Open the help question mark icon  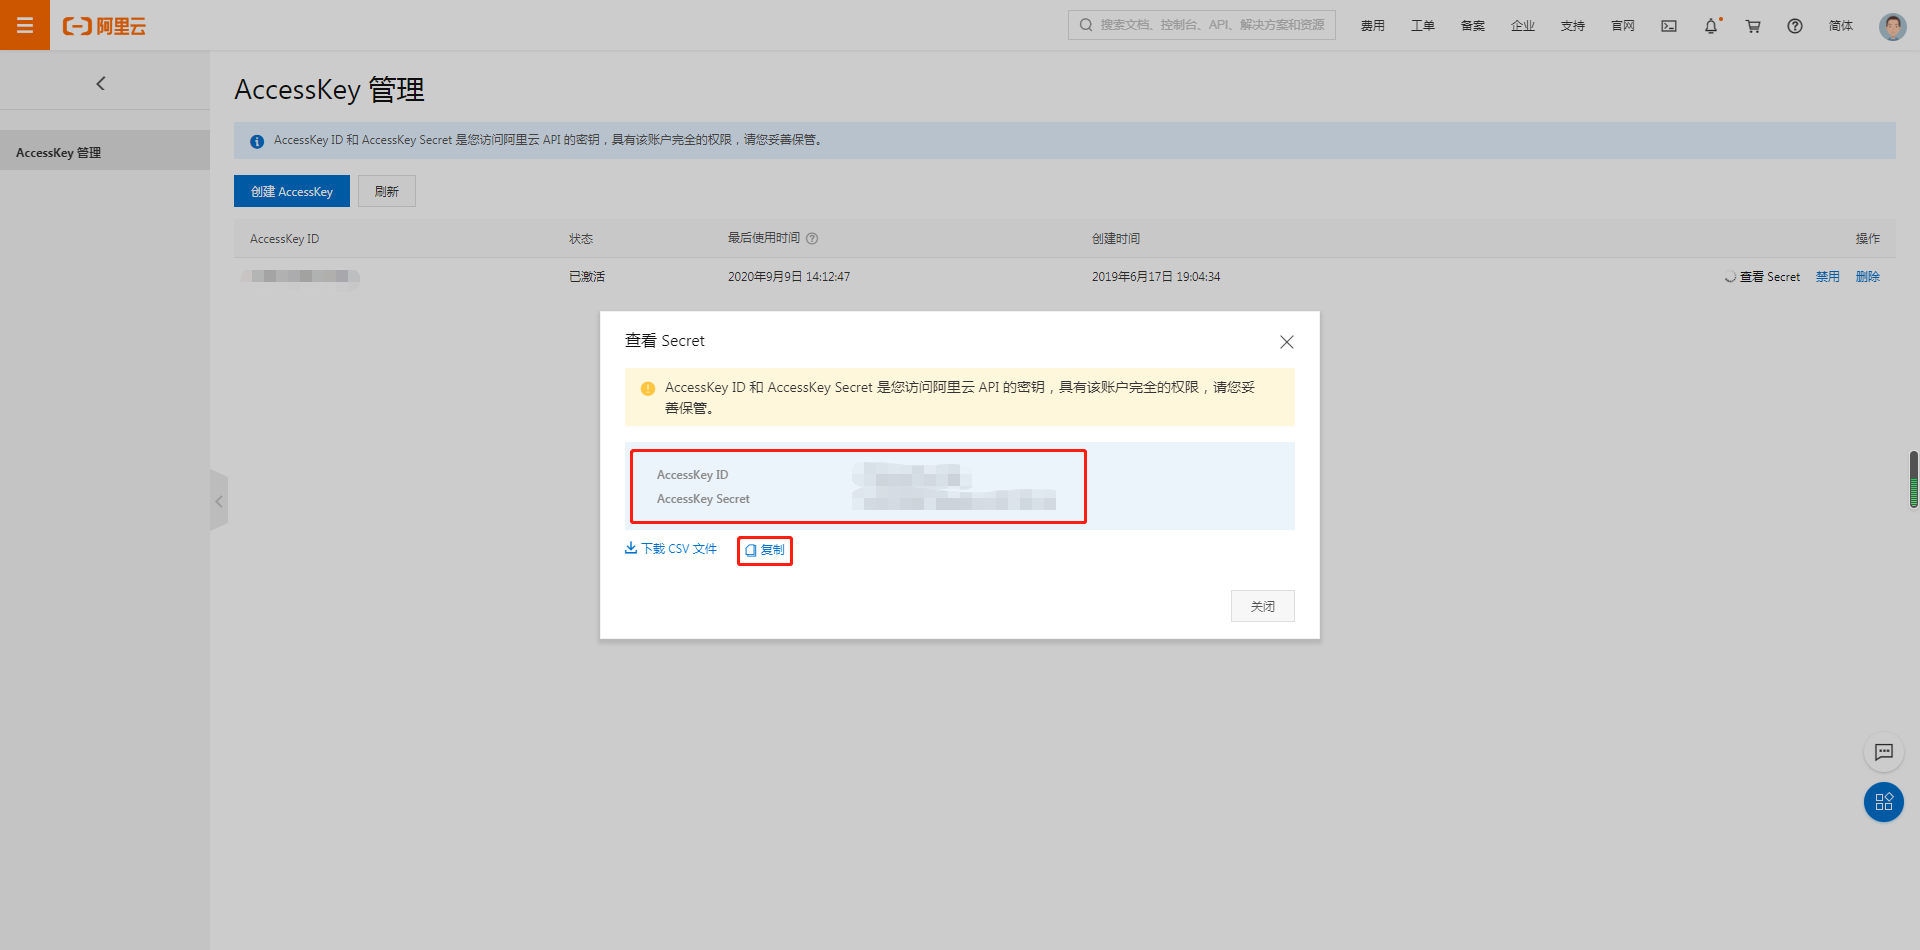coord(1795,26)
